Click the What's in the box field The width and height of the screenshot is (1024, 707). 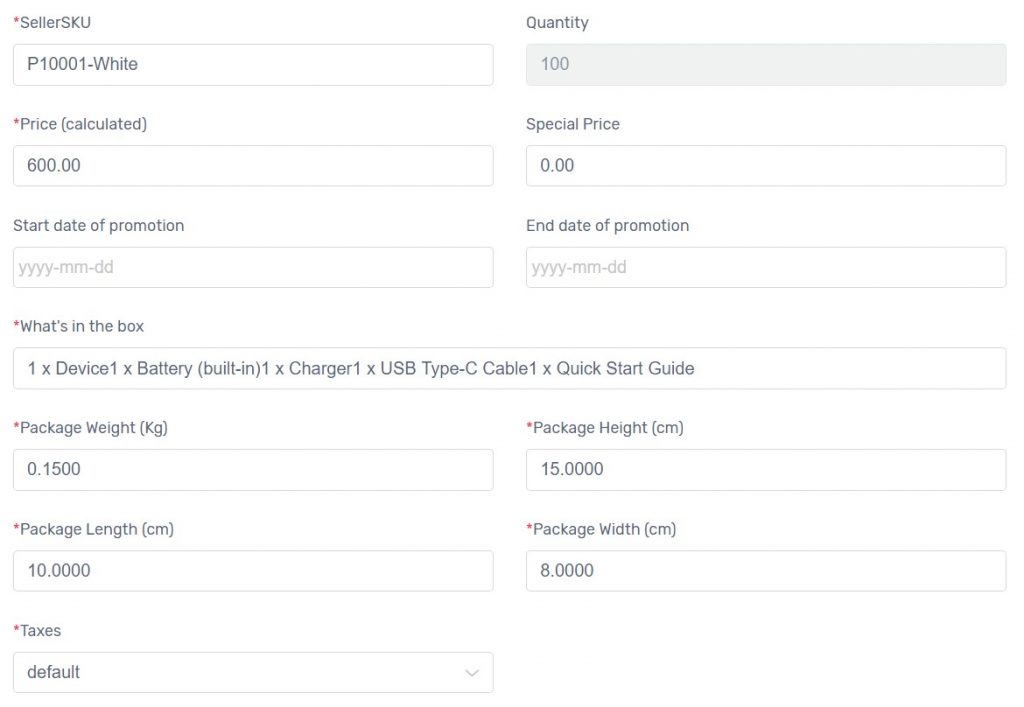(510, 368)
